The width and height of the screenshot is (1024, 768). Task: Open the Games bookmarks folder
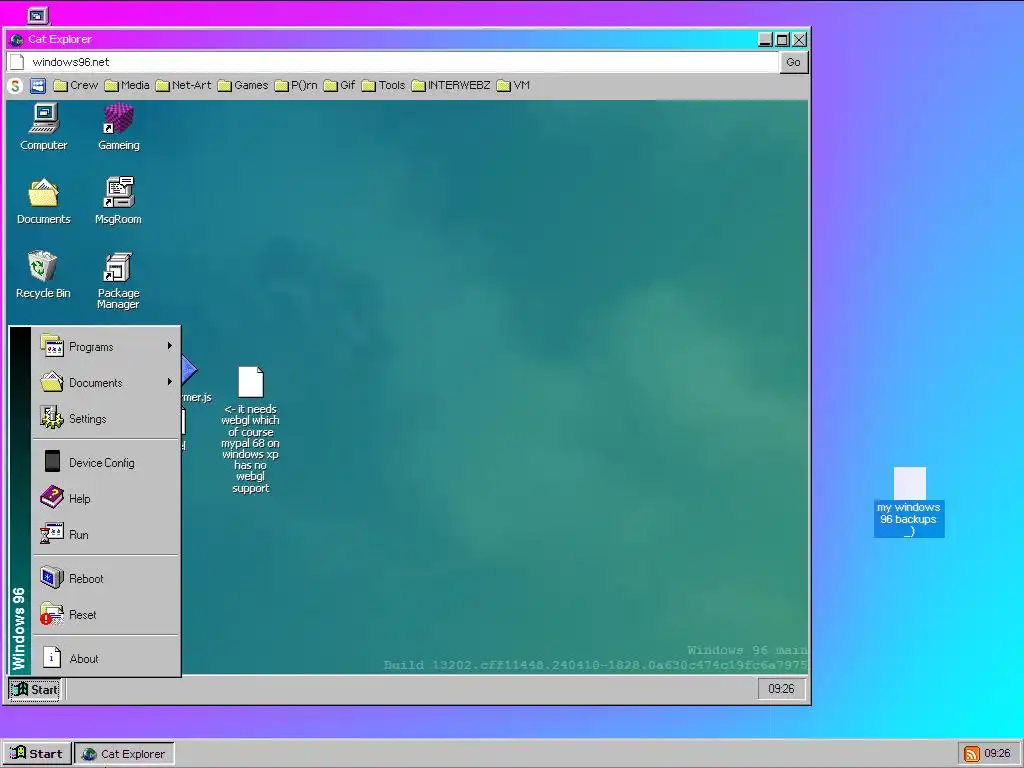point(243,86)
